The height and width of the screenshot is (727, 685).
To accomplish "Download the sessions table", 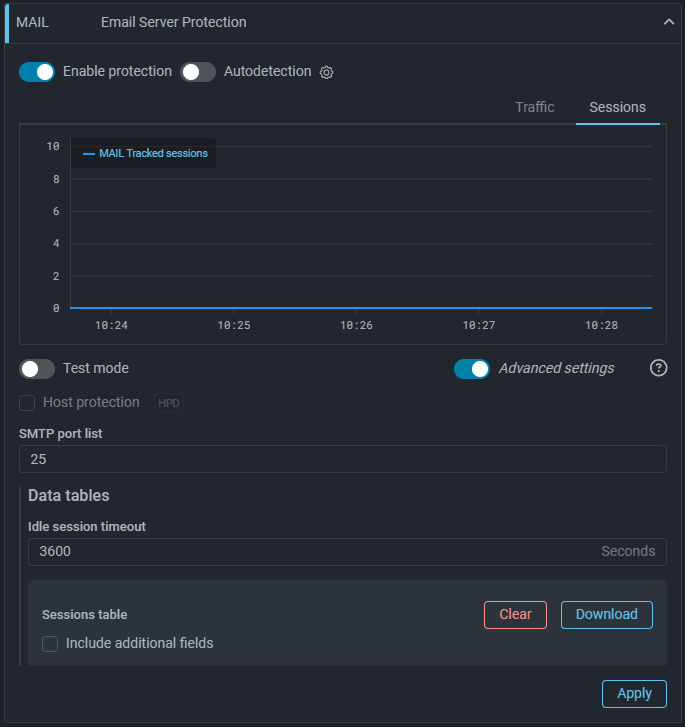I will pos(606,615).
